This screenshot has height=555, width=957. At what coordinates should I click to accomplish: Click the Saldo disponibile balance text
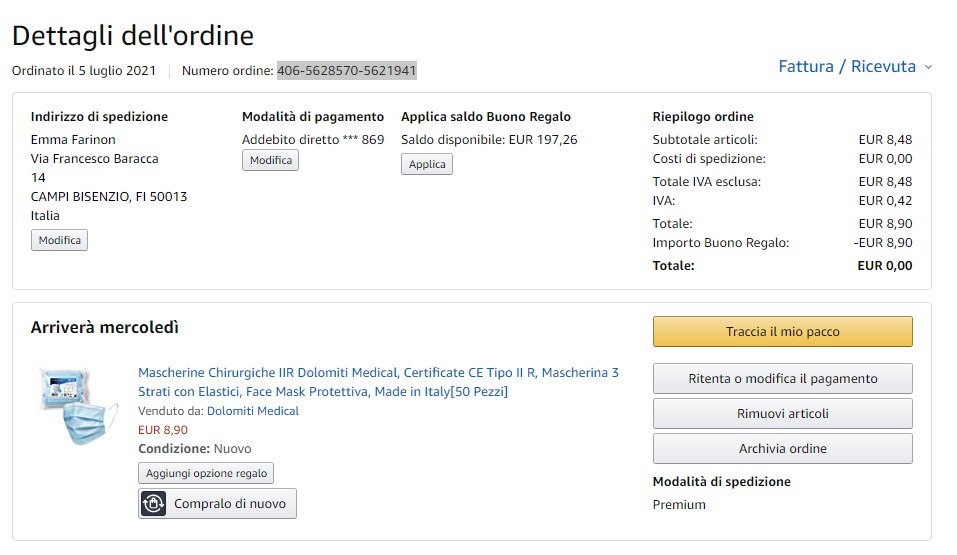coord(489,140)
